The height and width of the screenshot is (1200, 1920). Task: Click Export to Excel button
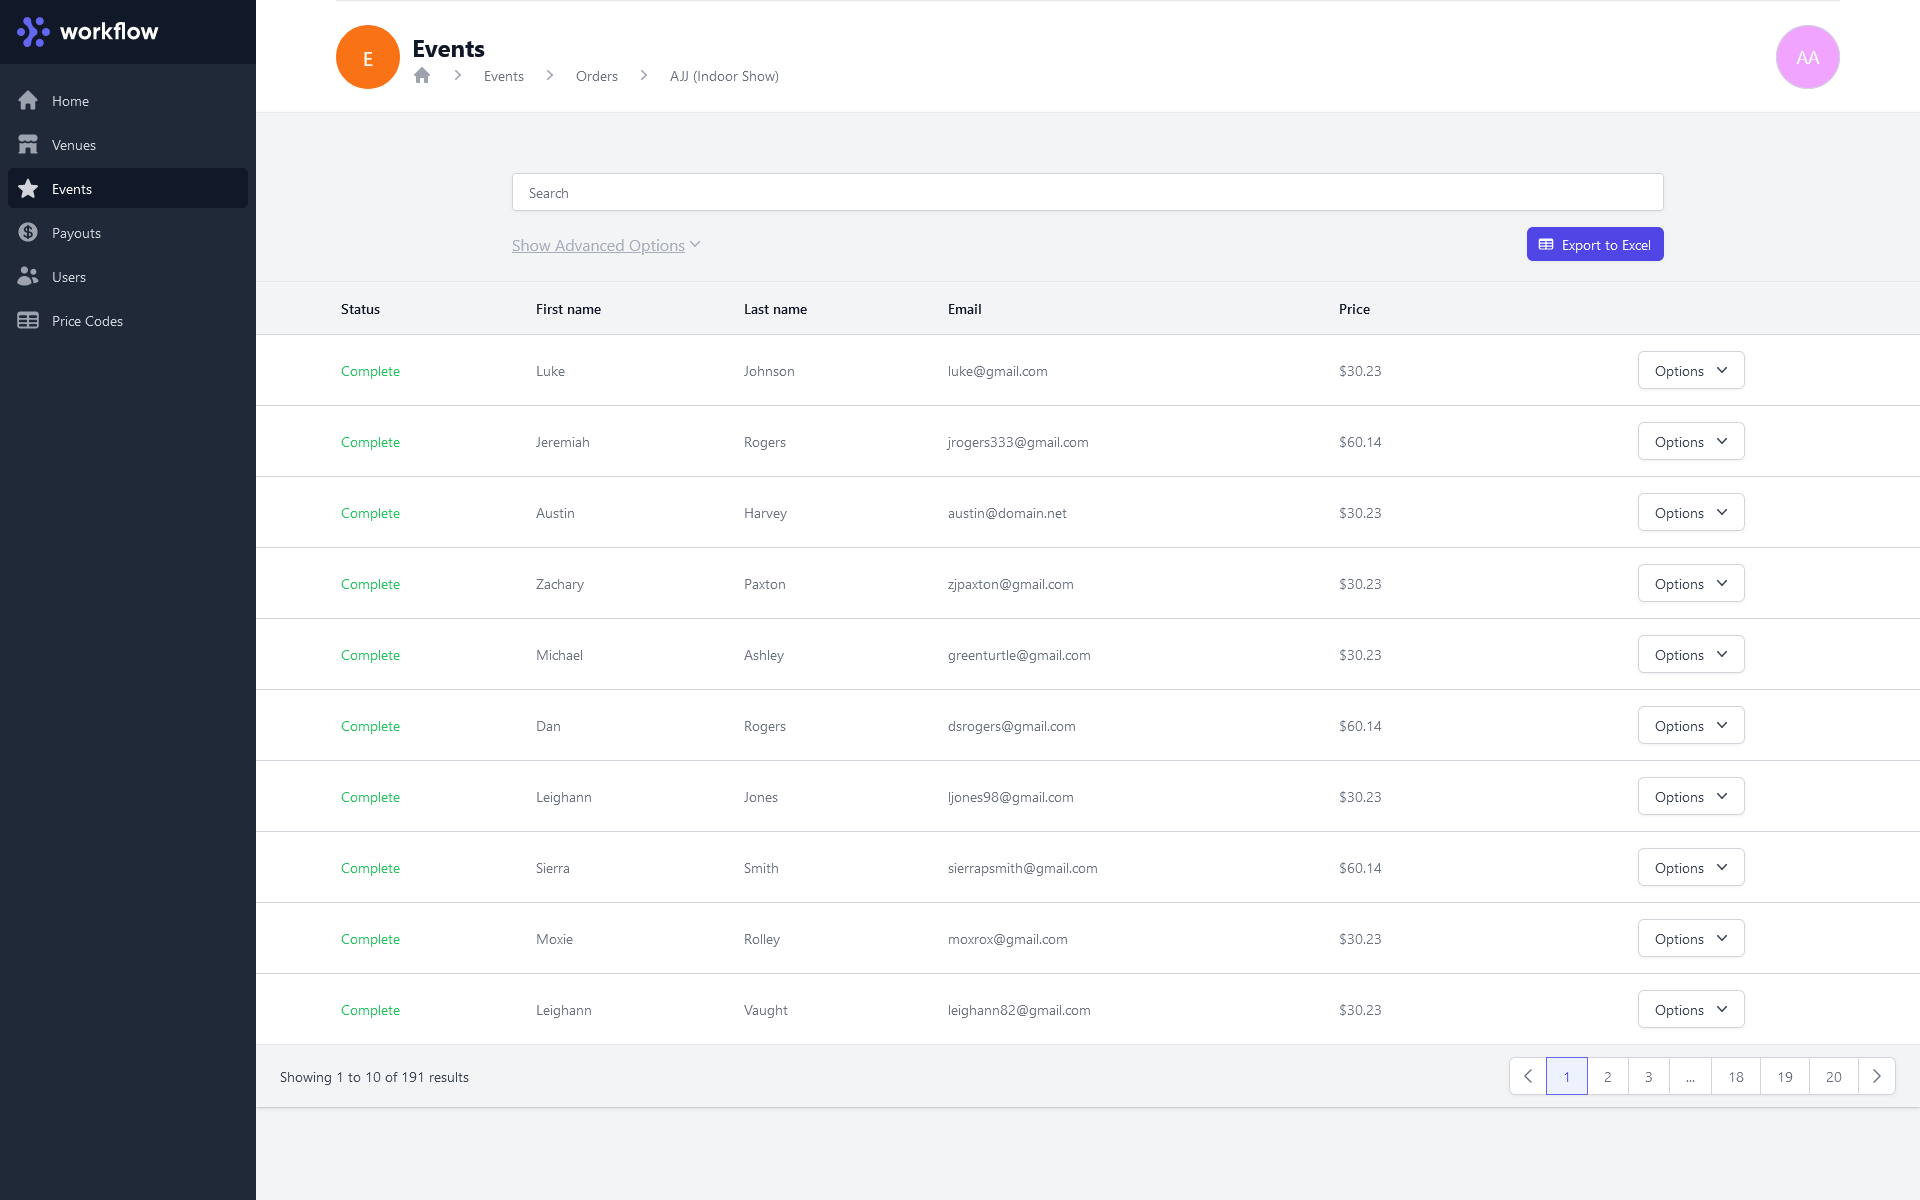coord(1594,245)
